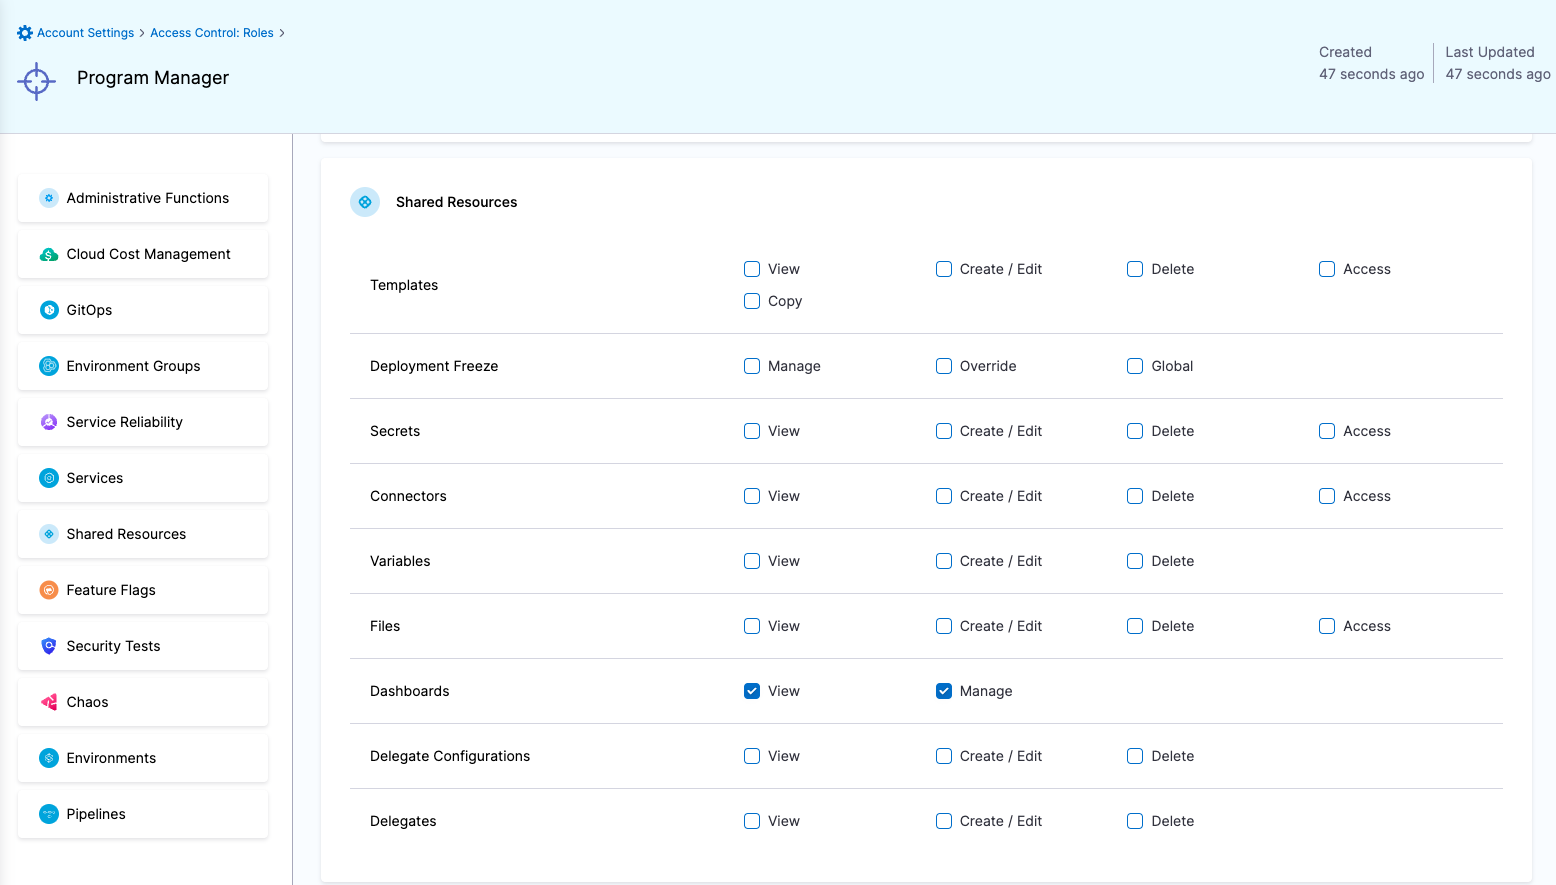
Task: Click the GitOps sidebar icon
Action: point(48,310)
